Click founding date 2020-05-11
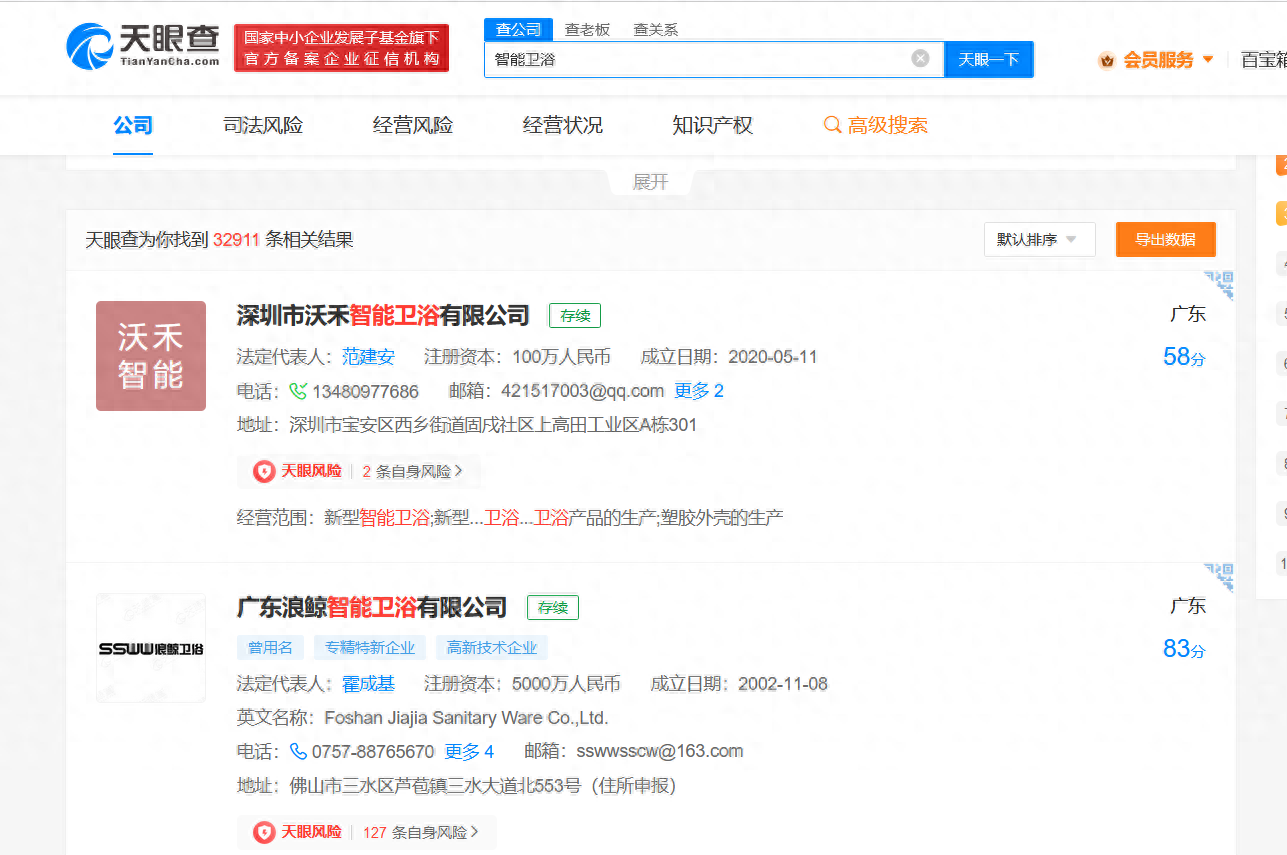1287x855 pixels. click(x=773, y=357)
